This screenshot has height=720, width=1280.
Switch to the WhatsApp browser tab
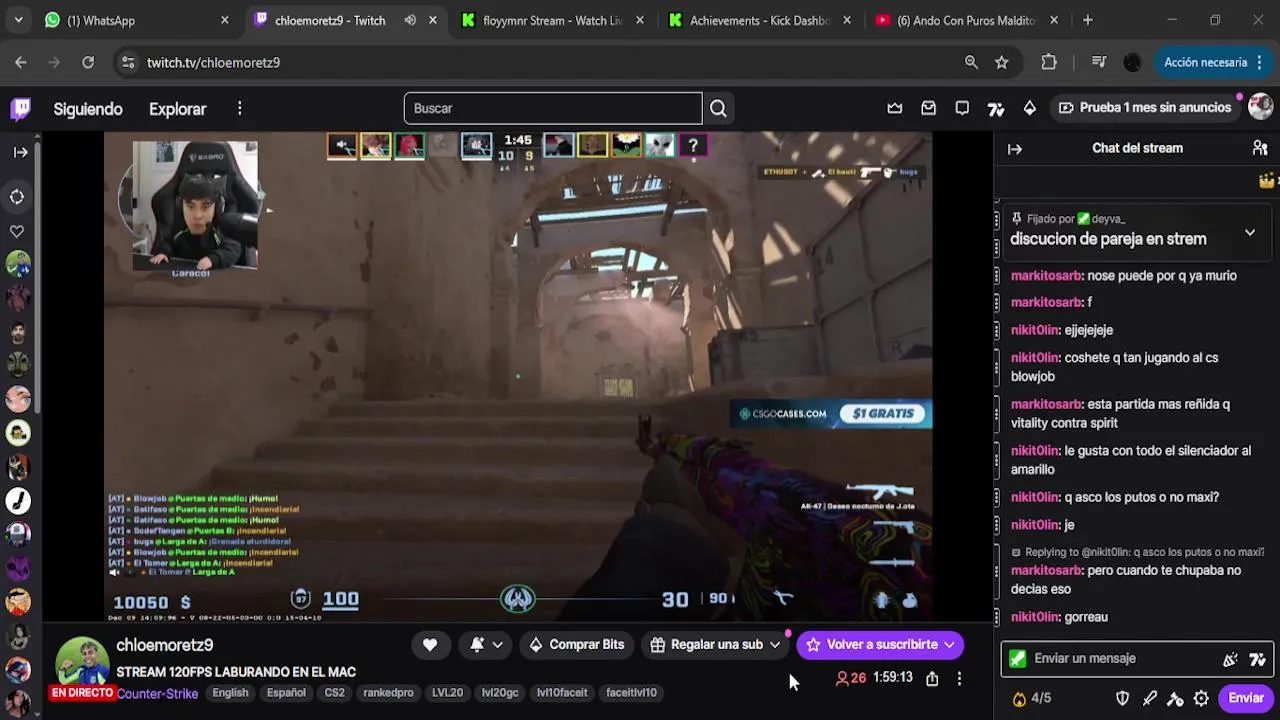pos(137,20)
